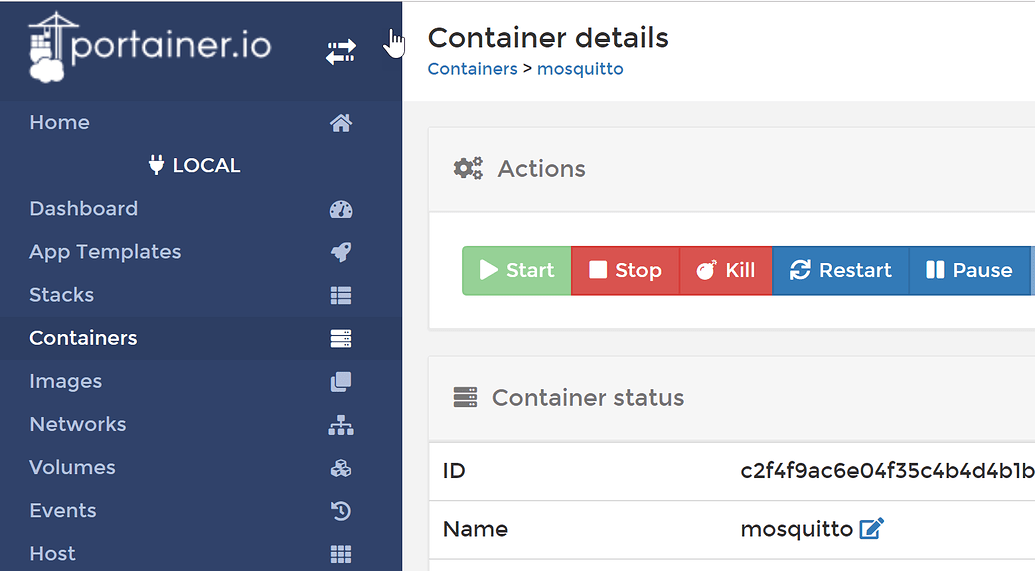Click the Dashboard gauge icon
Screen dimensions: 1035x571
341,209
